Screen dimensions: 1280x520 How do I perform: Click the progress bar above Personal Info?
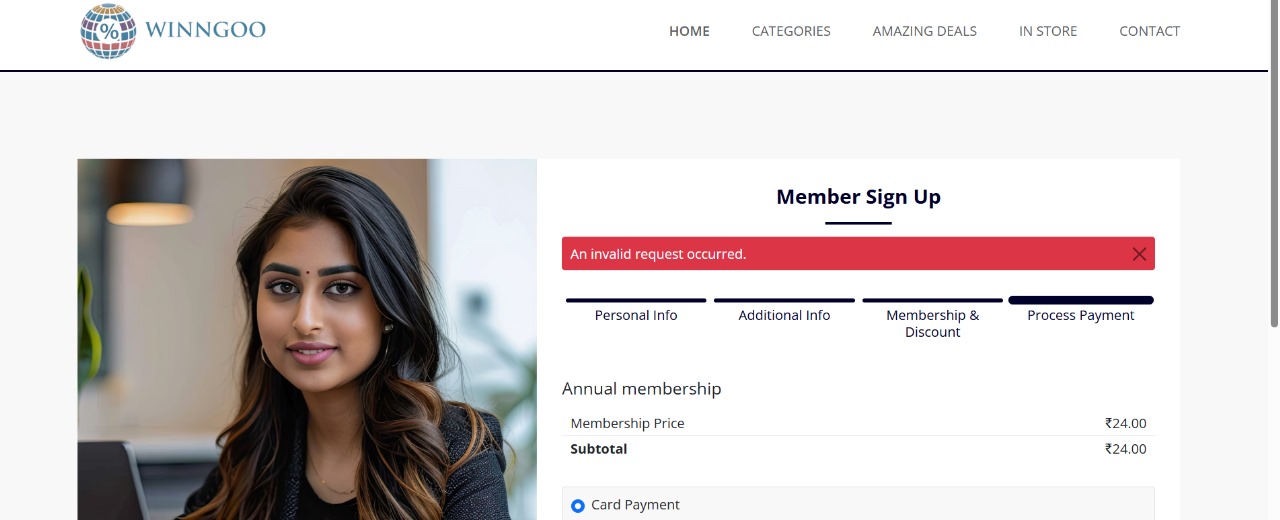(636, 300)
